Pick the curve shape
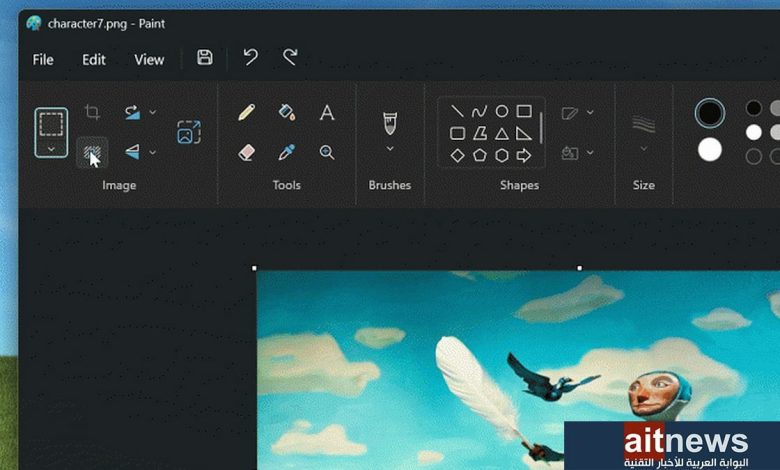780x470 pixels. pos(479,111)
